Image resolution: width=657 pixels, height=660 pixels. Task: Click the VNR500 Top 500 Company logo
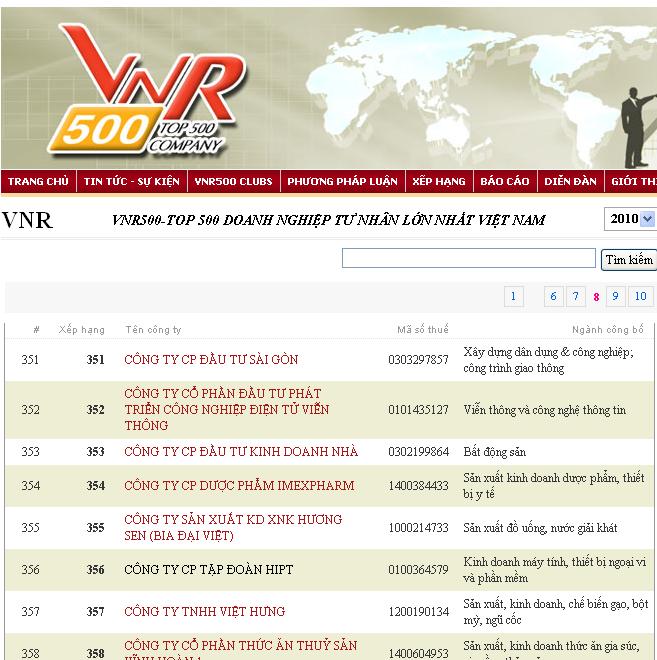(147, 90)
